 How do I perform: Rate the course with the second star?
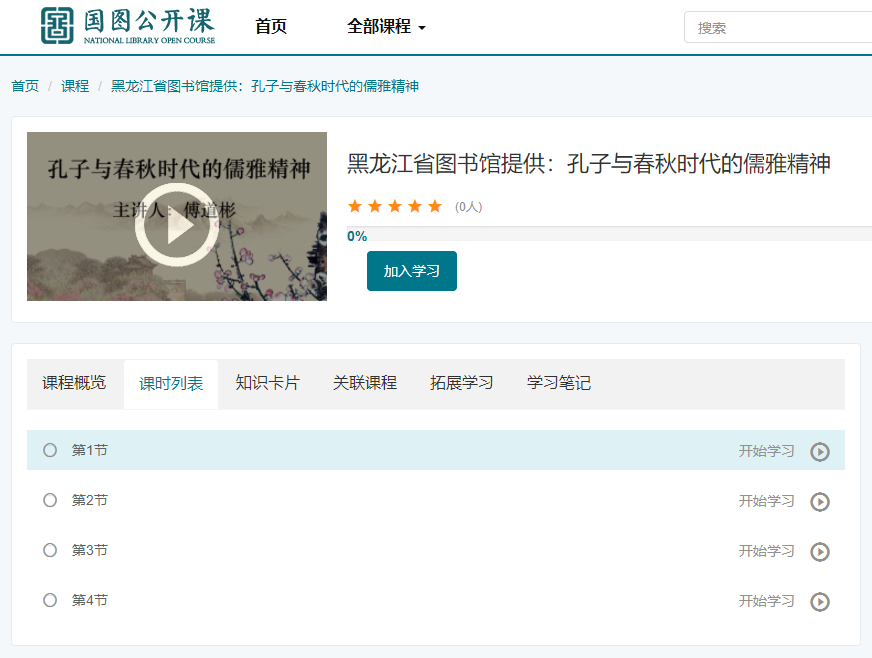pyautogui.click(x=375, y=206)
